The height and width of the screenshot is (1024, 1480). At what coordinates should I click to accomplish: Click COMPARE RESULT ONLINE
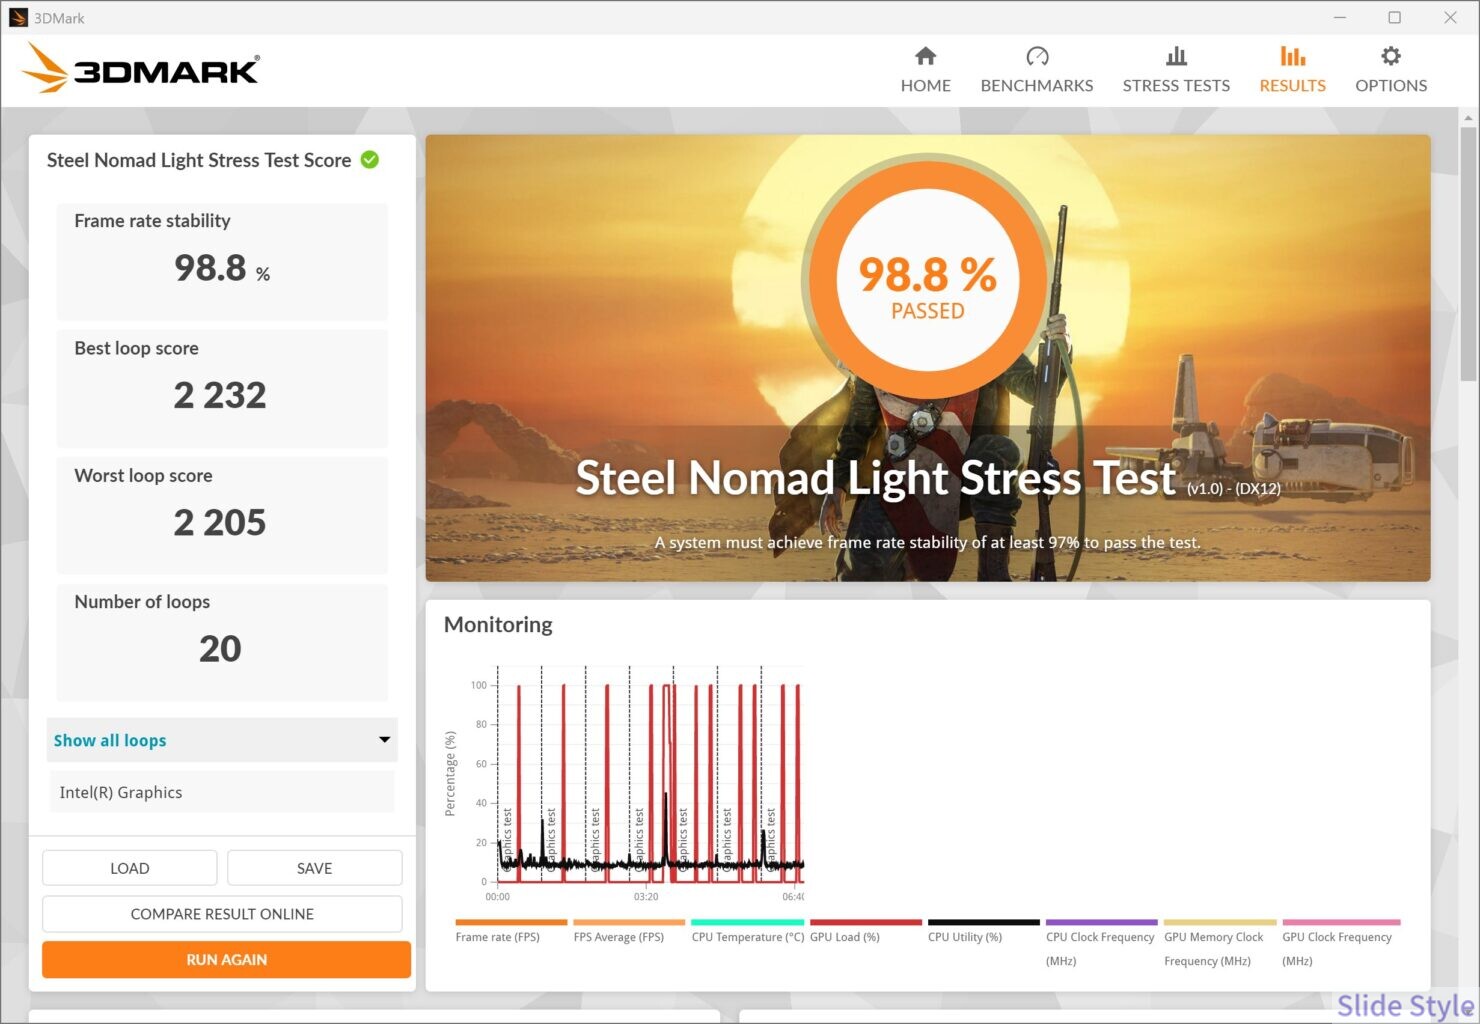click(x=222, y=914)
